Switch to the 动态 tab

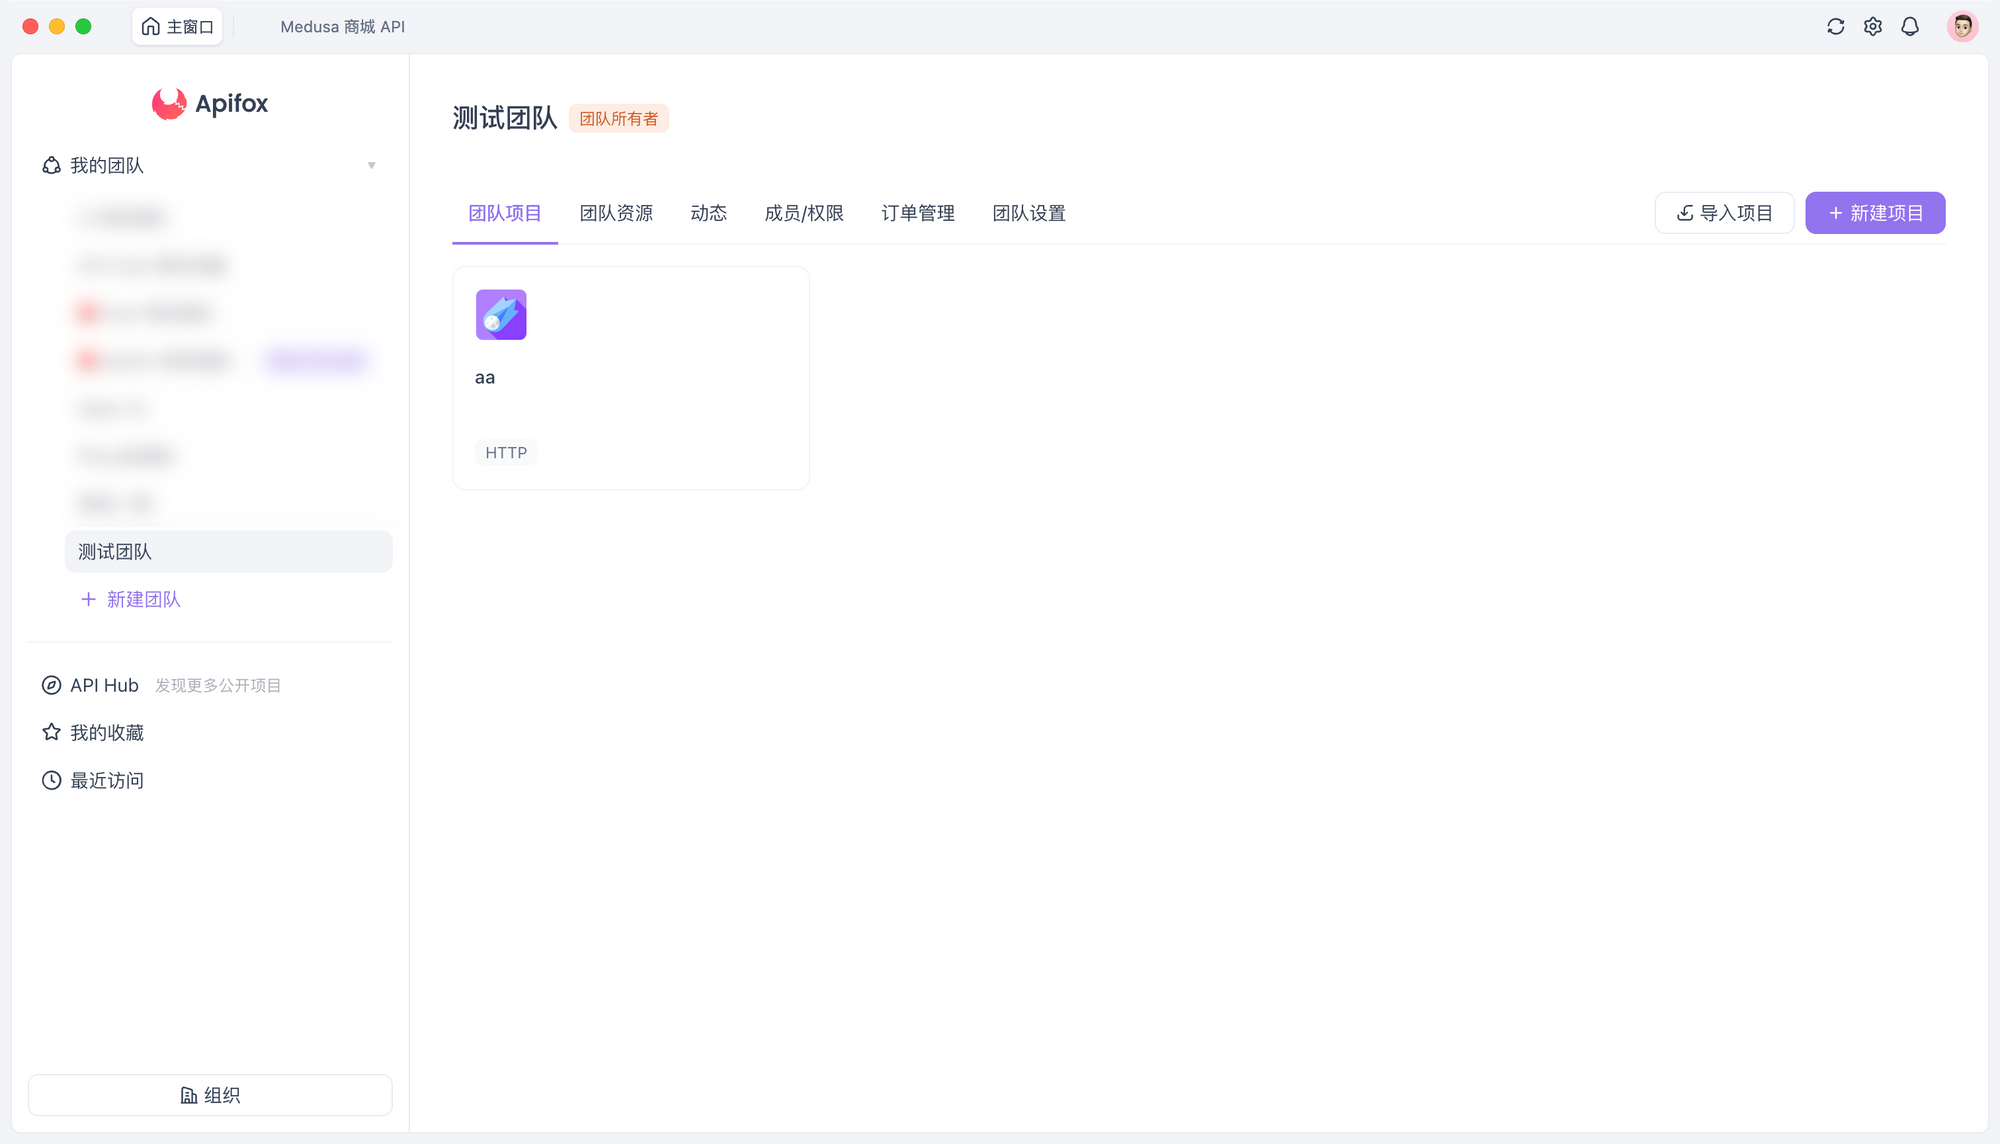click(708, 213)
